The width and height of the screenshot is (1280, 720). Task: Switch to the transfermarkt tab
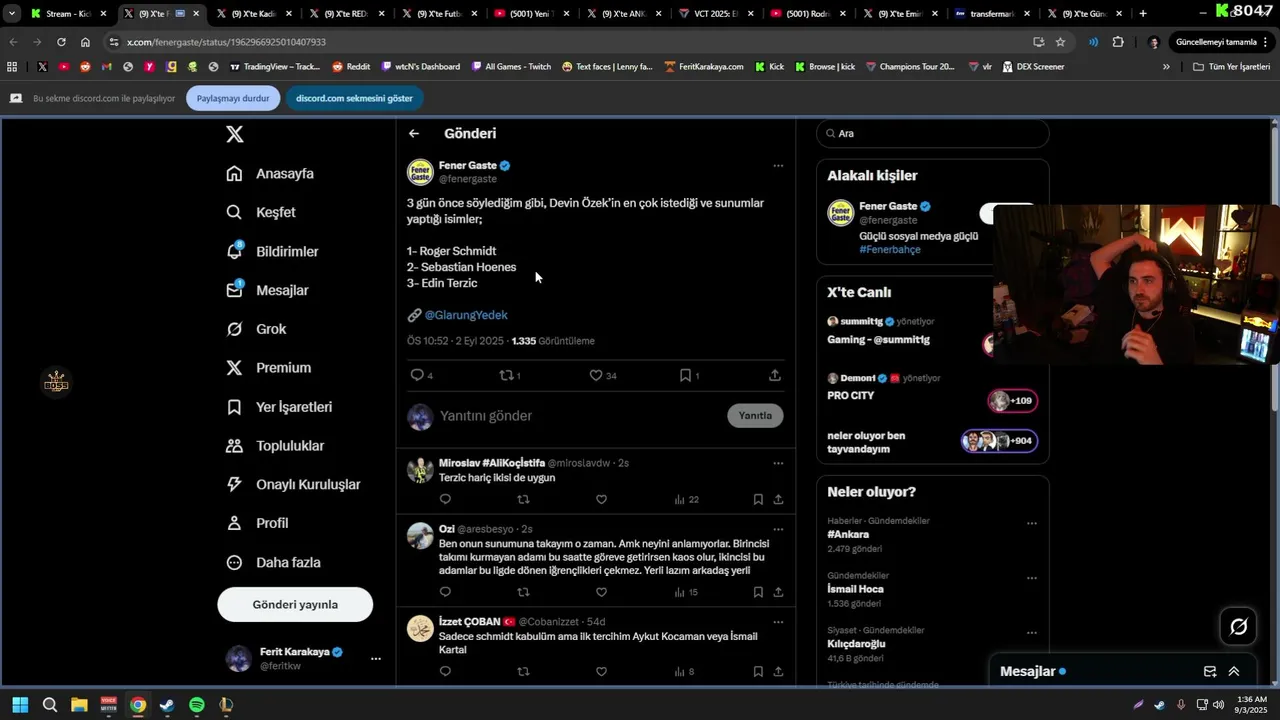point(990,14)
